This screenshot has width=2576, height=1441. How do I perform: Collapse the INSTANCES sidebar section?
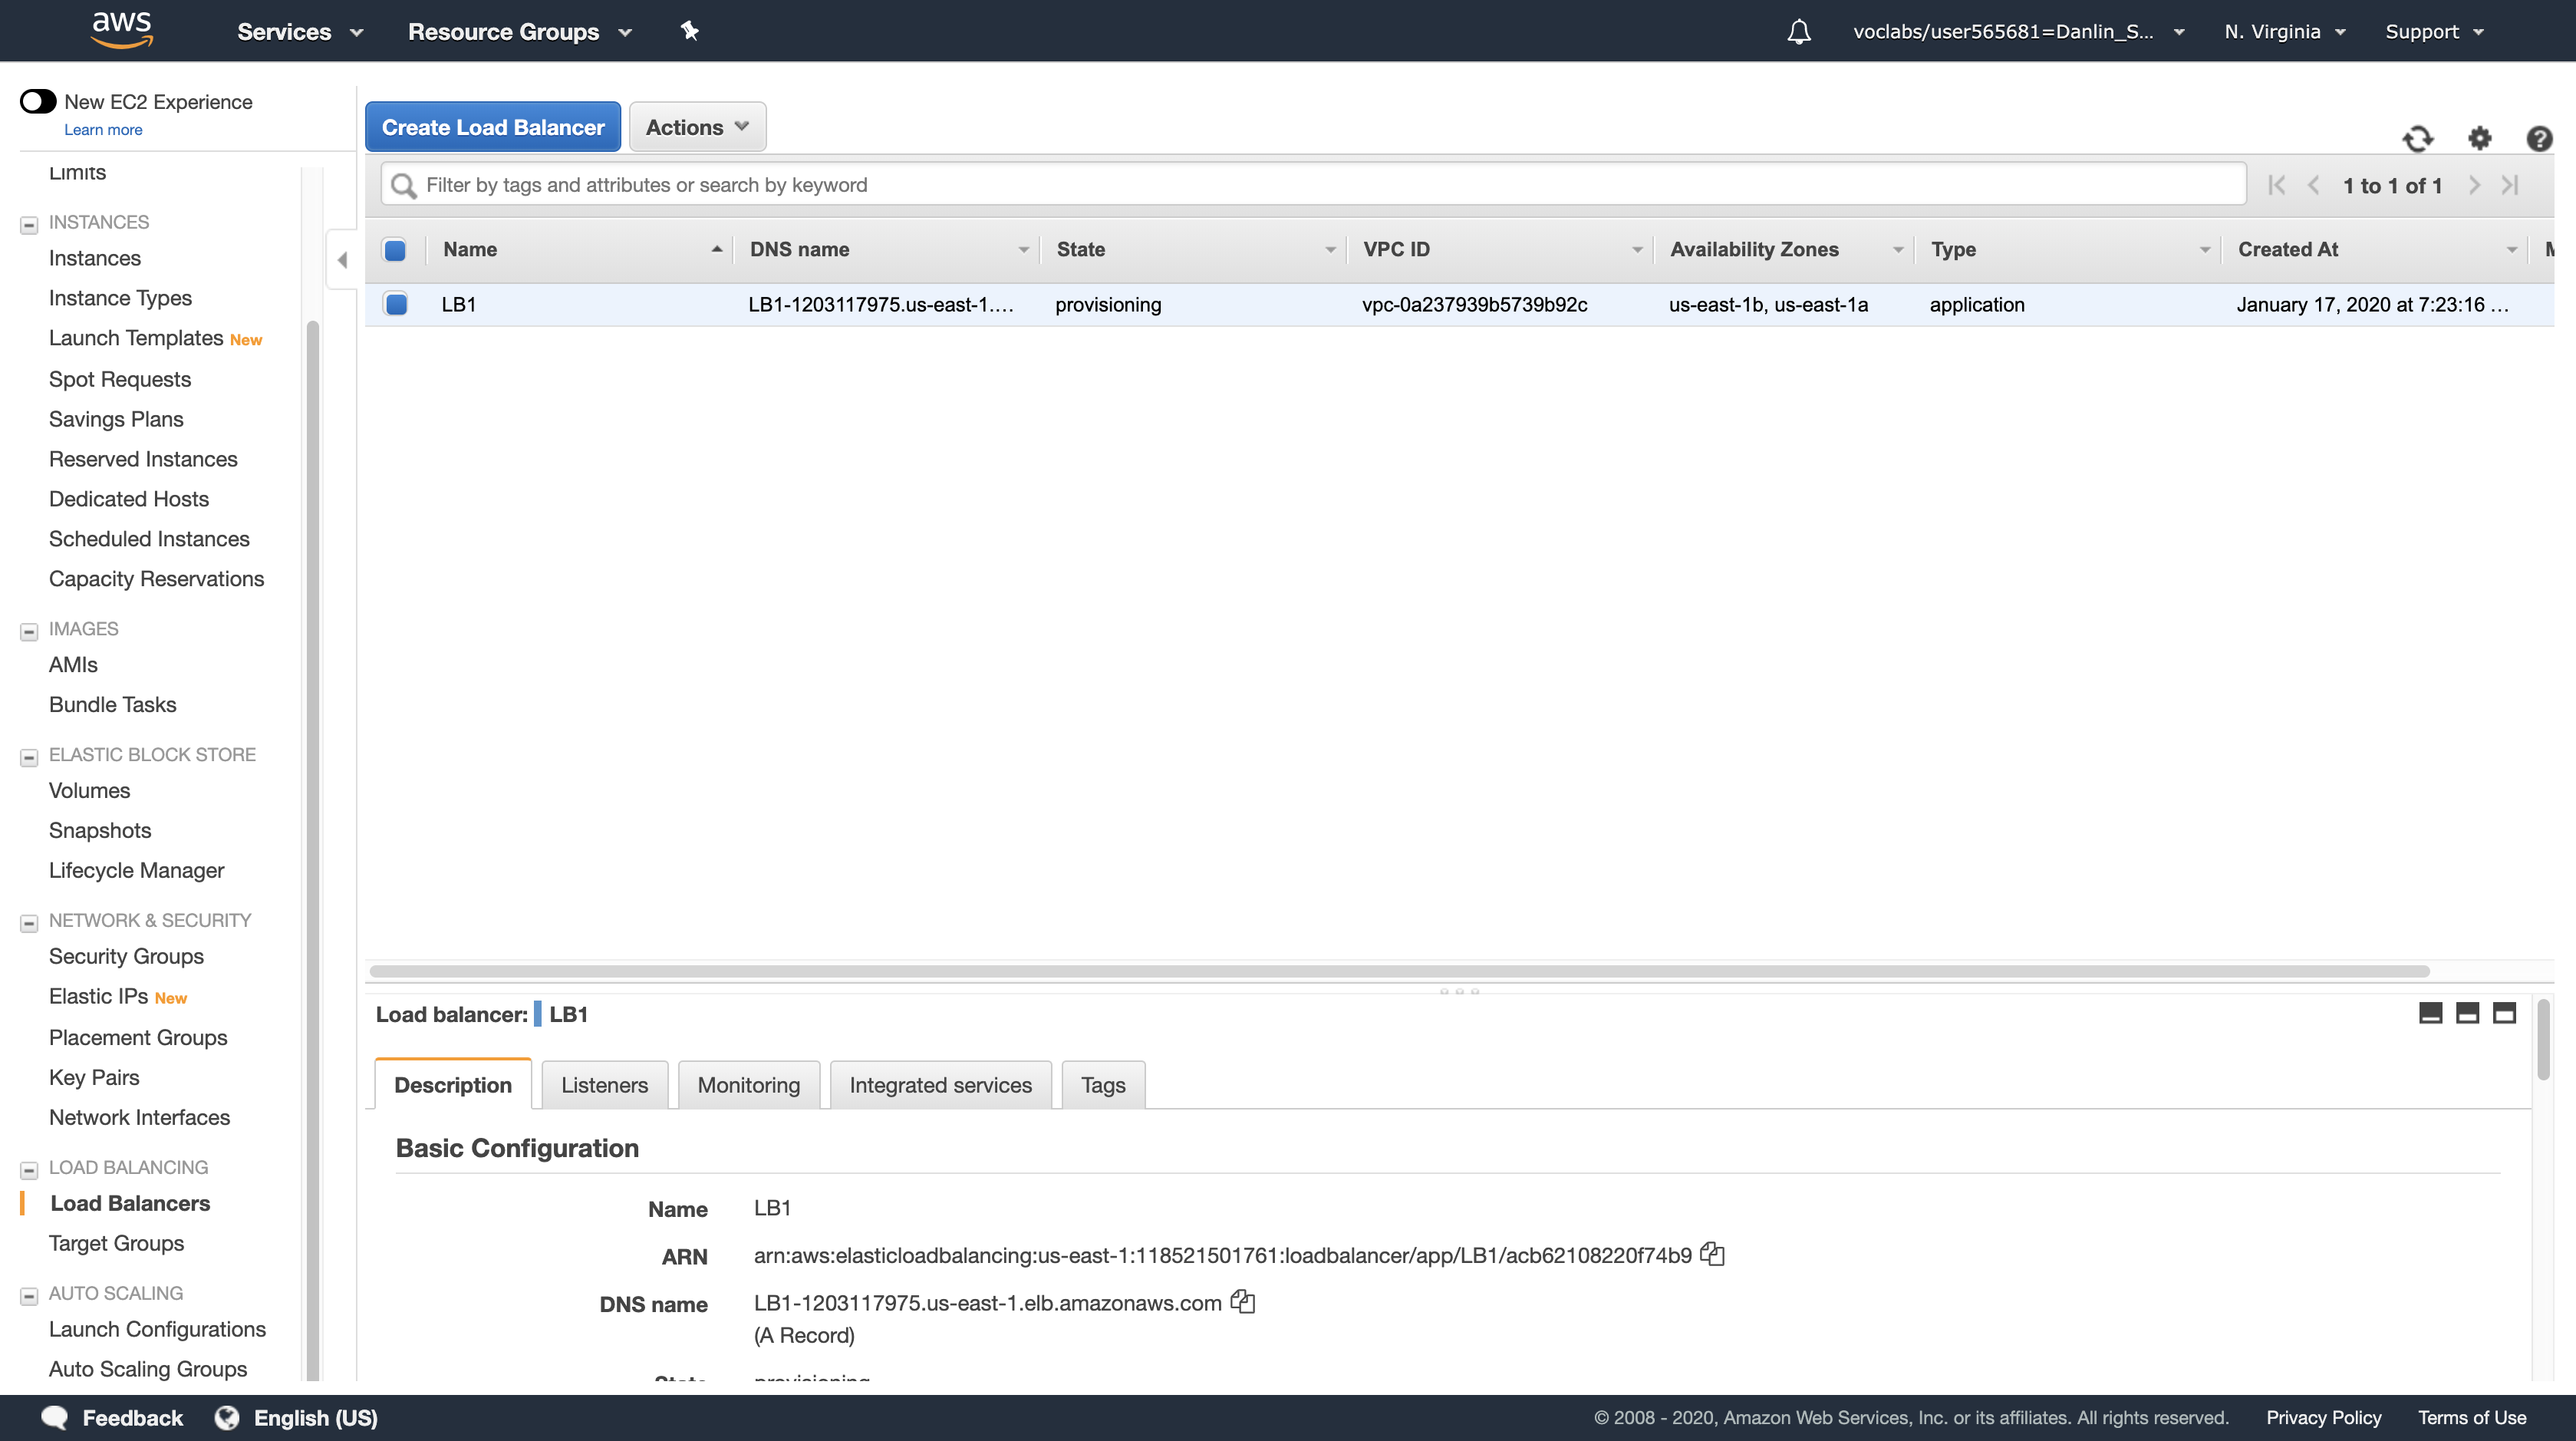29,224
